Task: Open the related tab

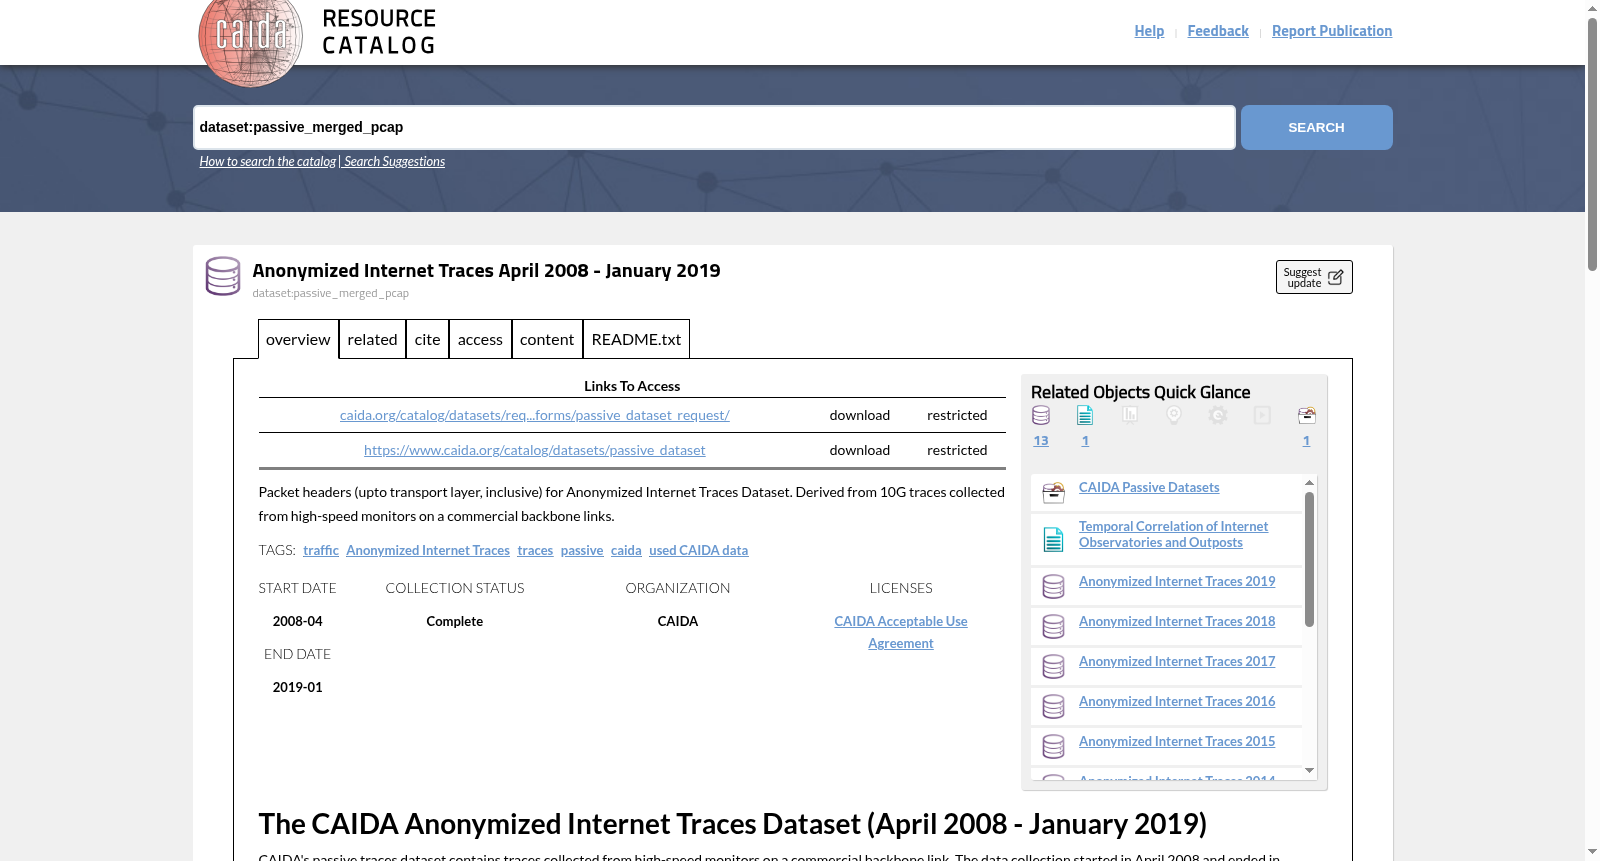Action: pyautogui.click(x=372, y=339)
